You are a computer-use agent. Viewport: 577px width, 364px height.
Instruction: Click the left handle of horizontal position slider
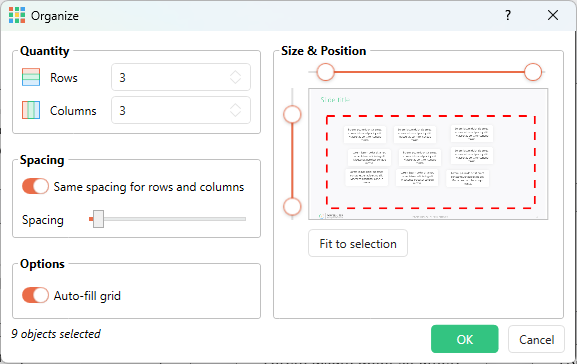click(x=326, y=72)
